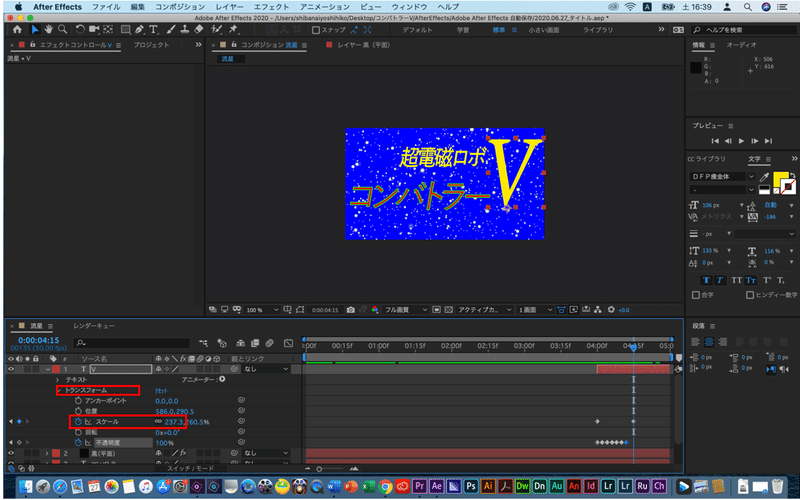This screenshot has width=800, height=500.
Task: Click the composition mini-flowchart icon in timeline
Action: click(x=204, y=343)
